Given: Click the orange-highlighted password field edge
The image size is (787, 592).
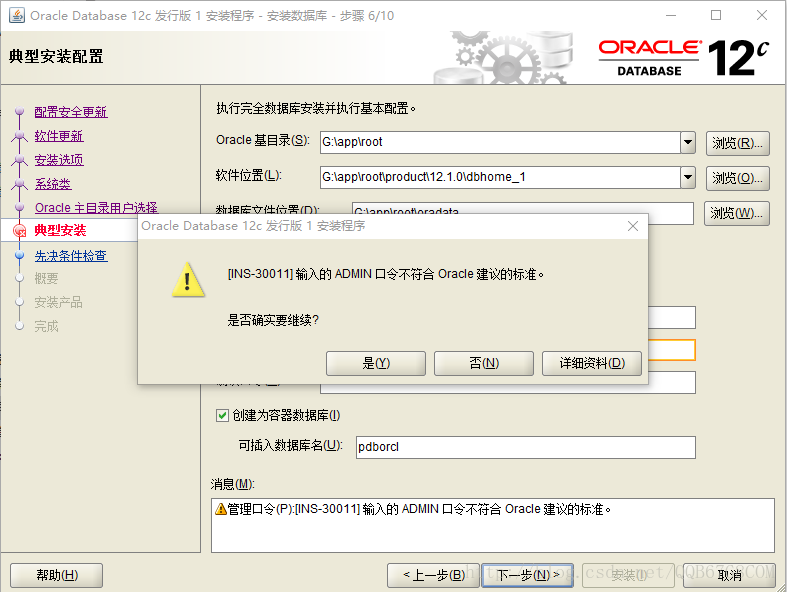Looking at the screenshot, I should [672, 350].
